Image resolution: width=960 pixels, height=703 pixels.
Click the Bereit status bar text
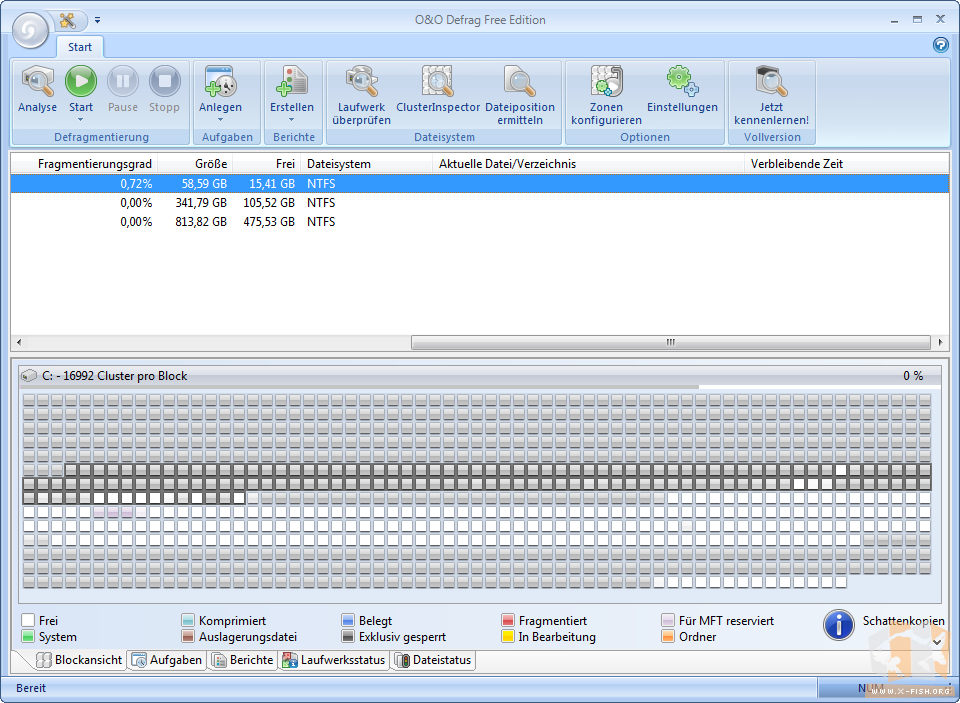click(31, 688)
